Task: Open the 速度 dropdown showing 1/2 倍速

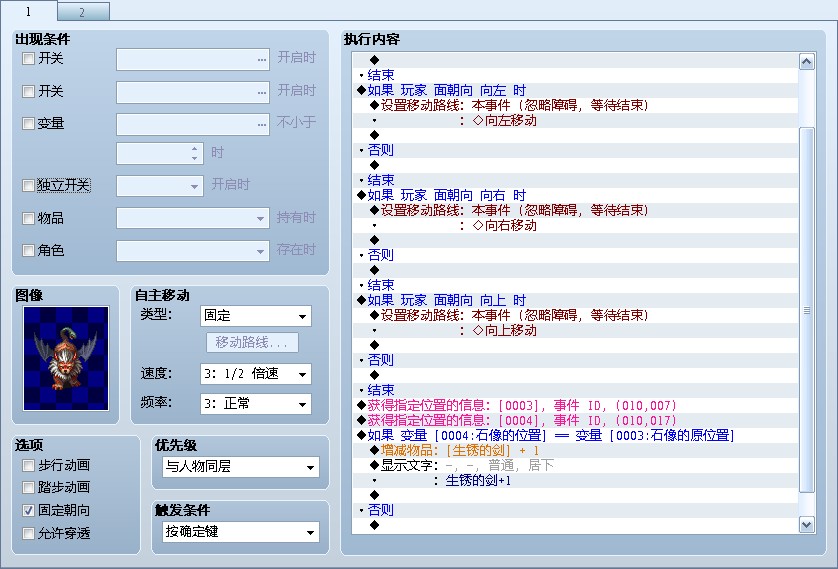Action: (255, 373)
